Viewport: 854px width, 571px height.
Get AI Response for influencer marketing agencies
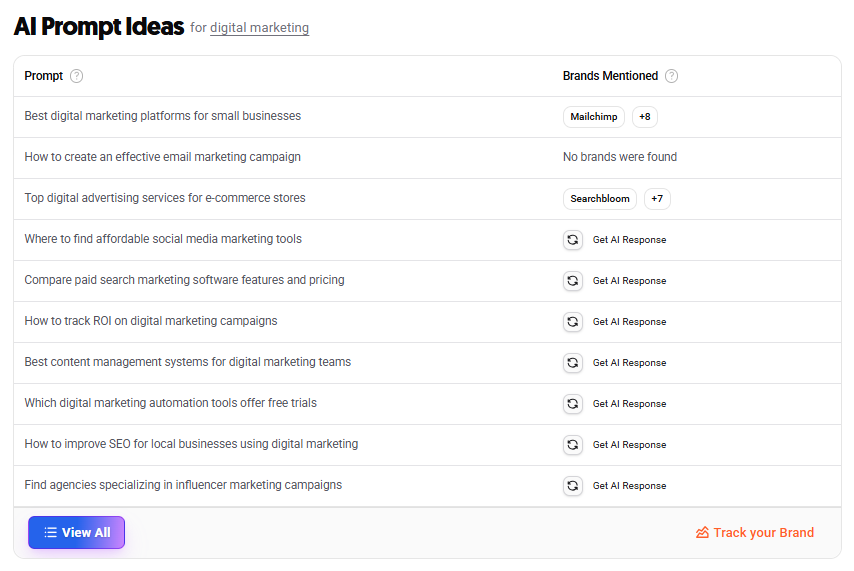(x=629, y=486)
